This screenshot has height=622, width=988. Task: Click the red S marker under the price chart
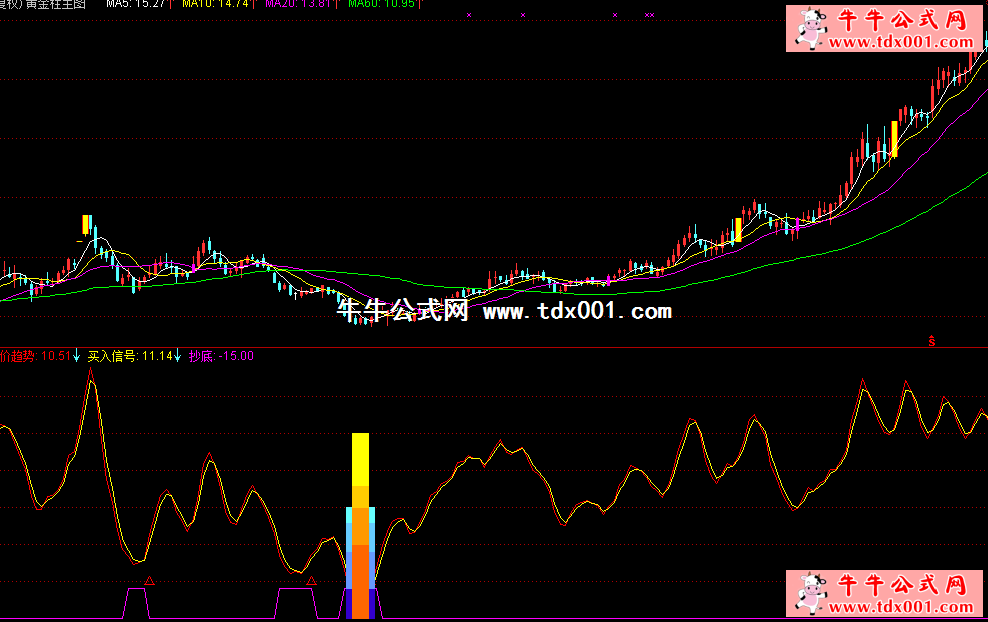point(931,341)
